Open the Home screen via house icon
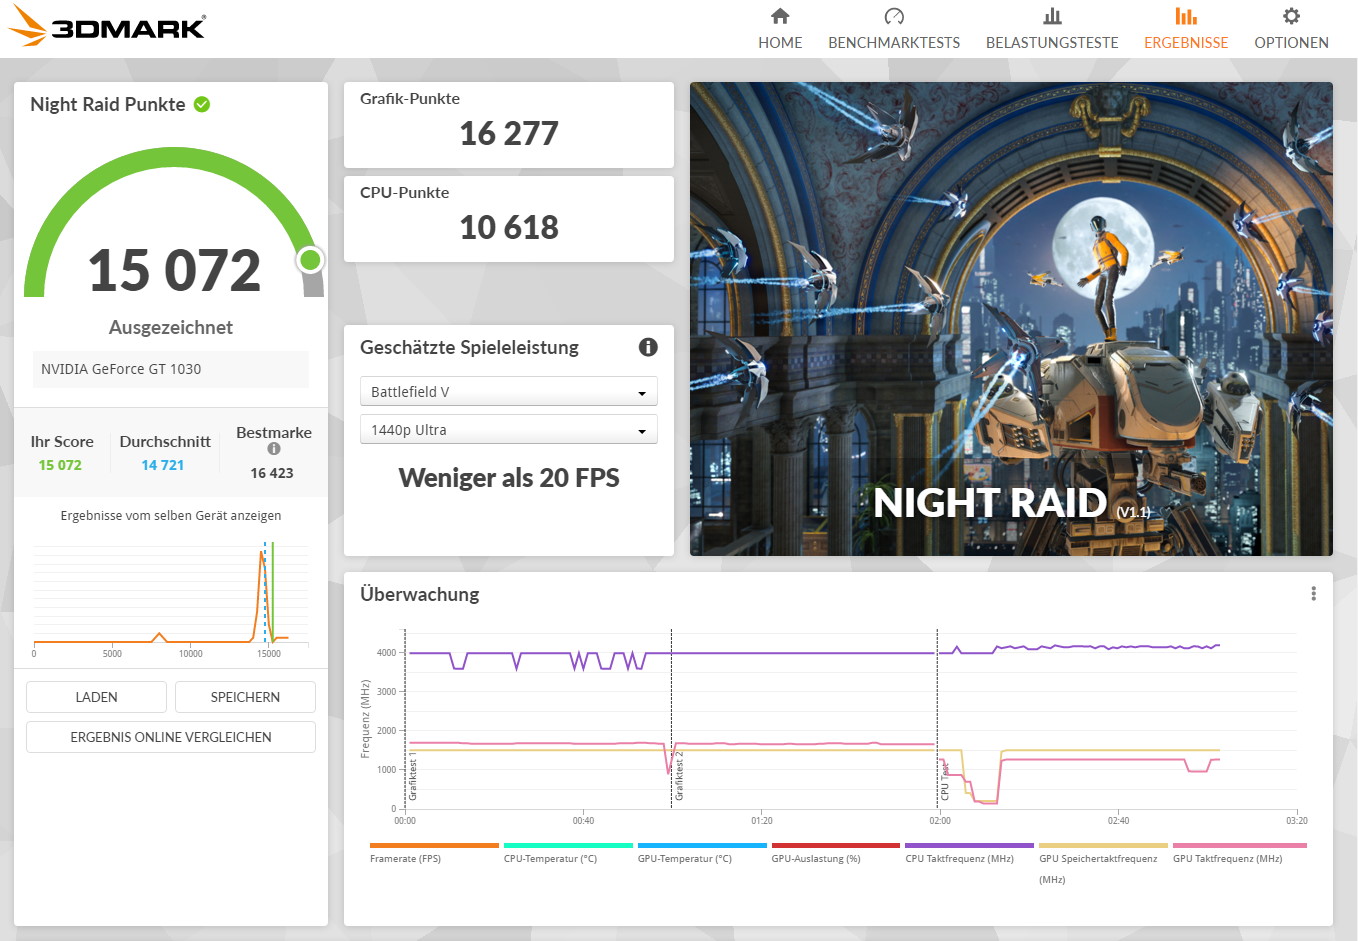1358x941 pixels. coord(779,17)
